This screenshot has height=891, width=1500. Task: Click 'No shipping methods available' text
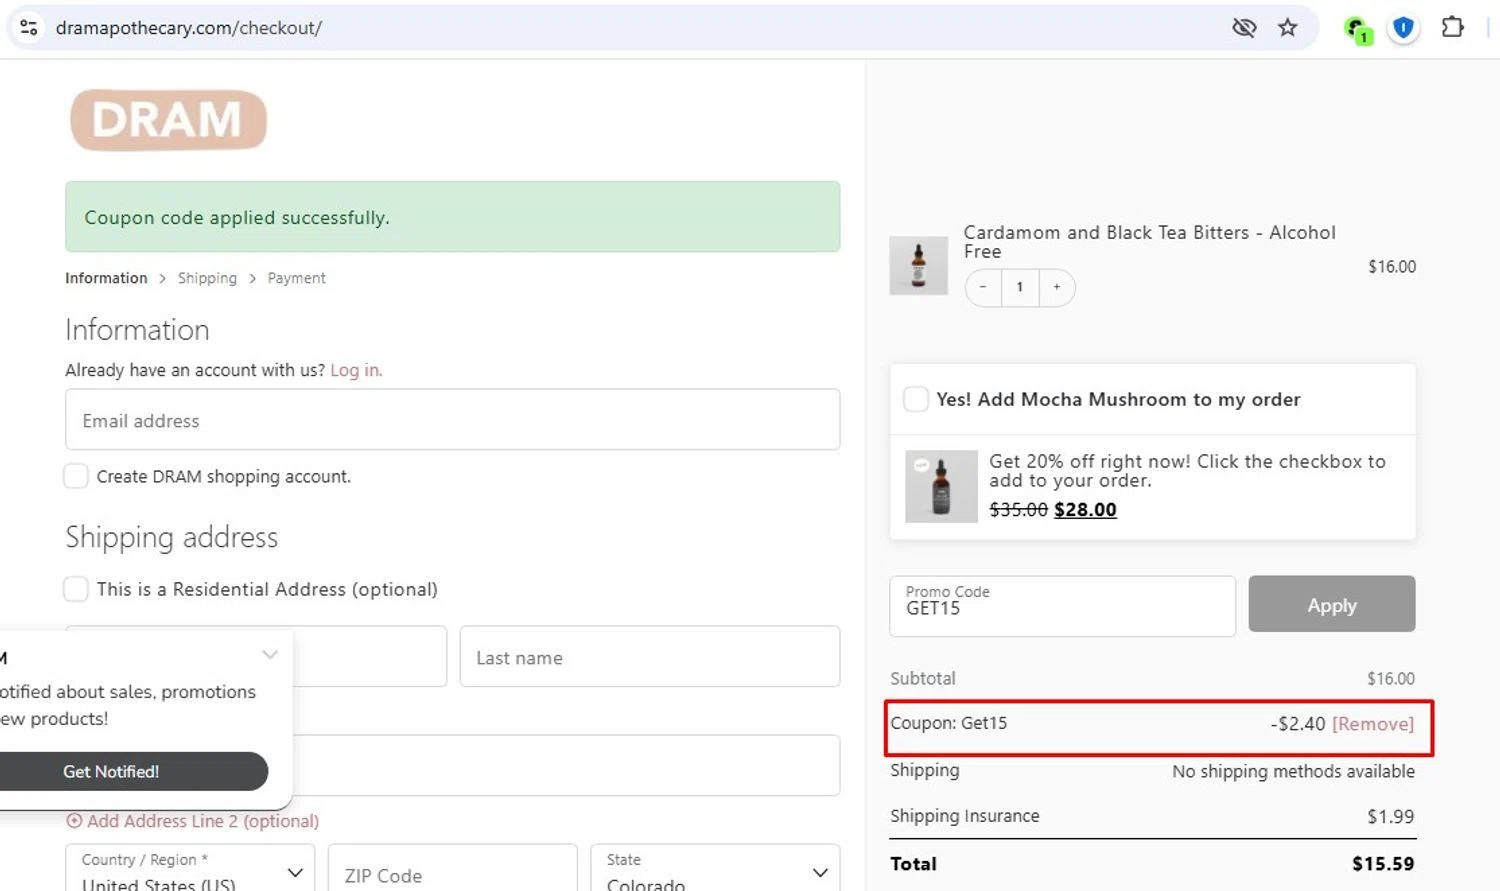1293,771
